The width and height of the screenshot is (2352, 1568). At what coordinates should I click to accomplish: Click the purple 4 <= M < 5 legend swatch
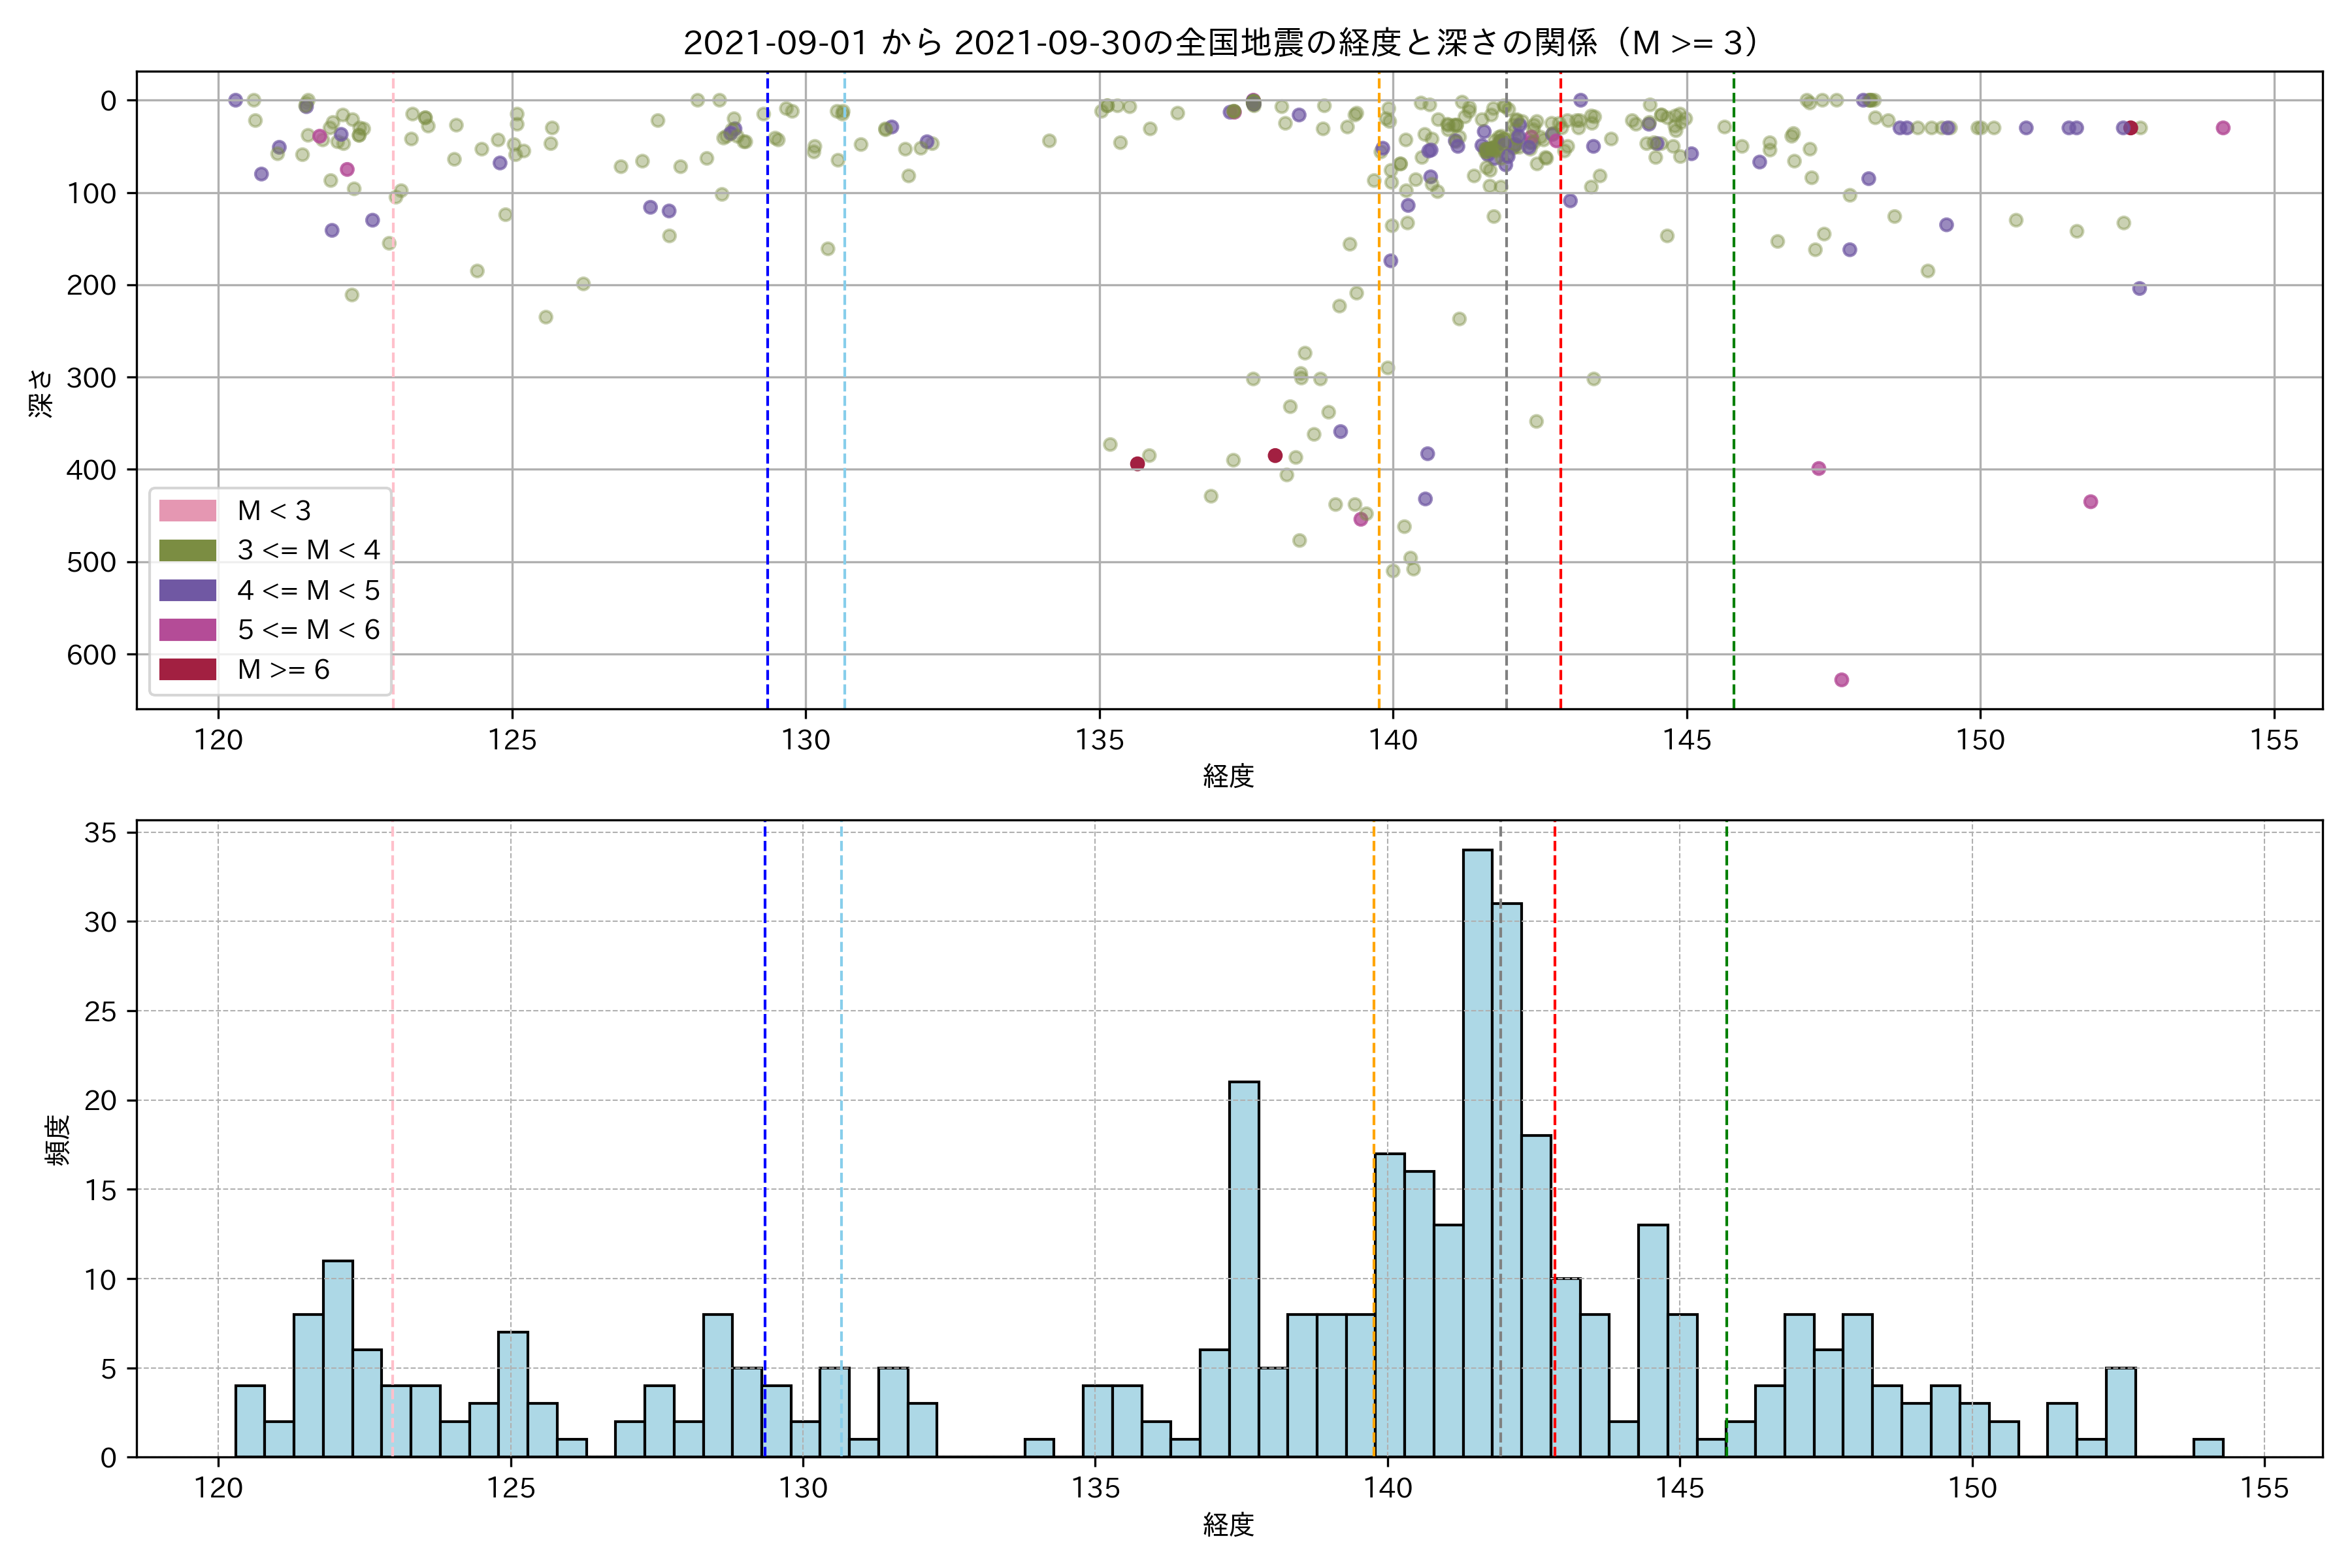[x=188, y=590]
